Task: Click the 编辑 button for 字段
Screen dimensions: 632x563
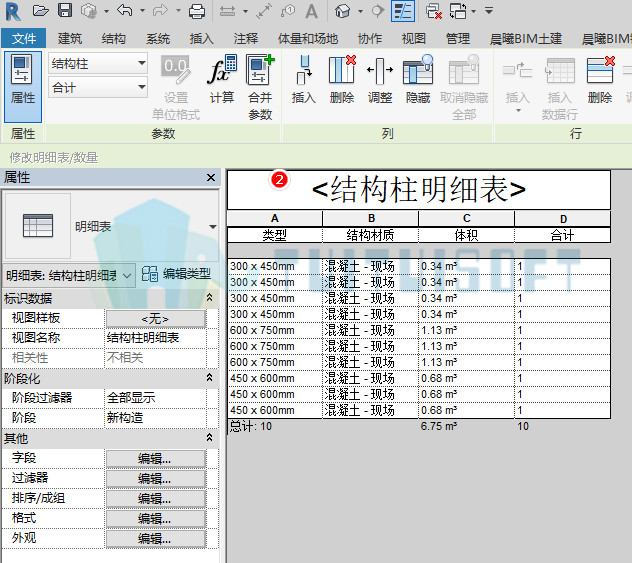Action: (155, 459)
